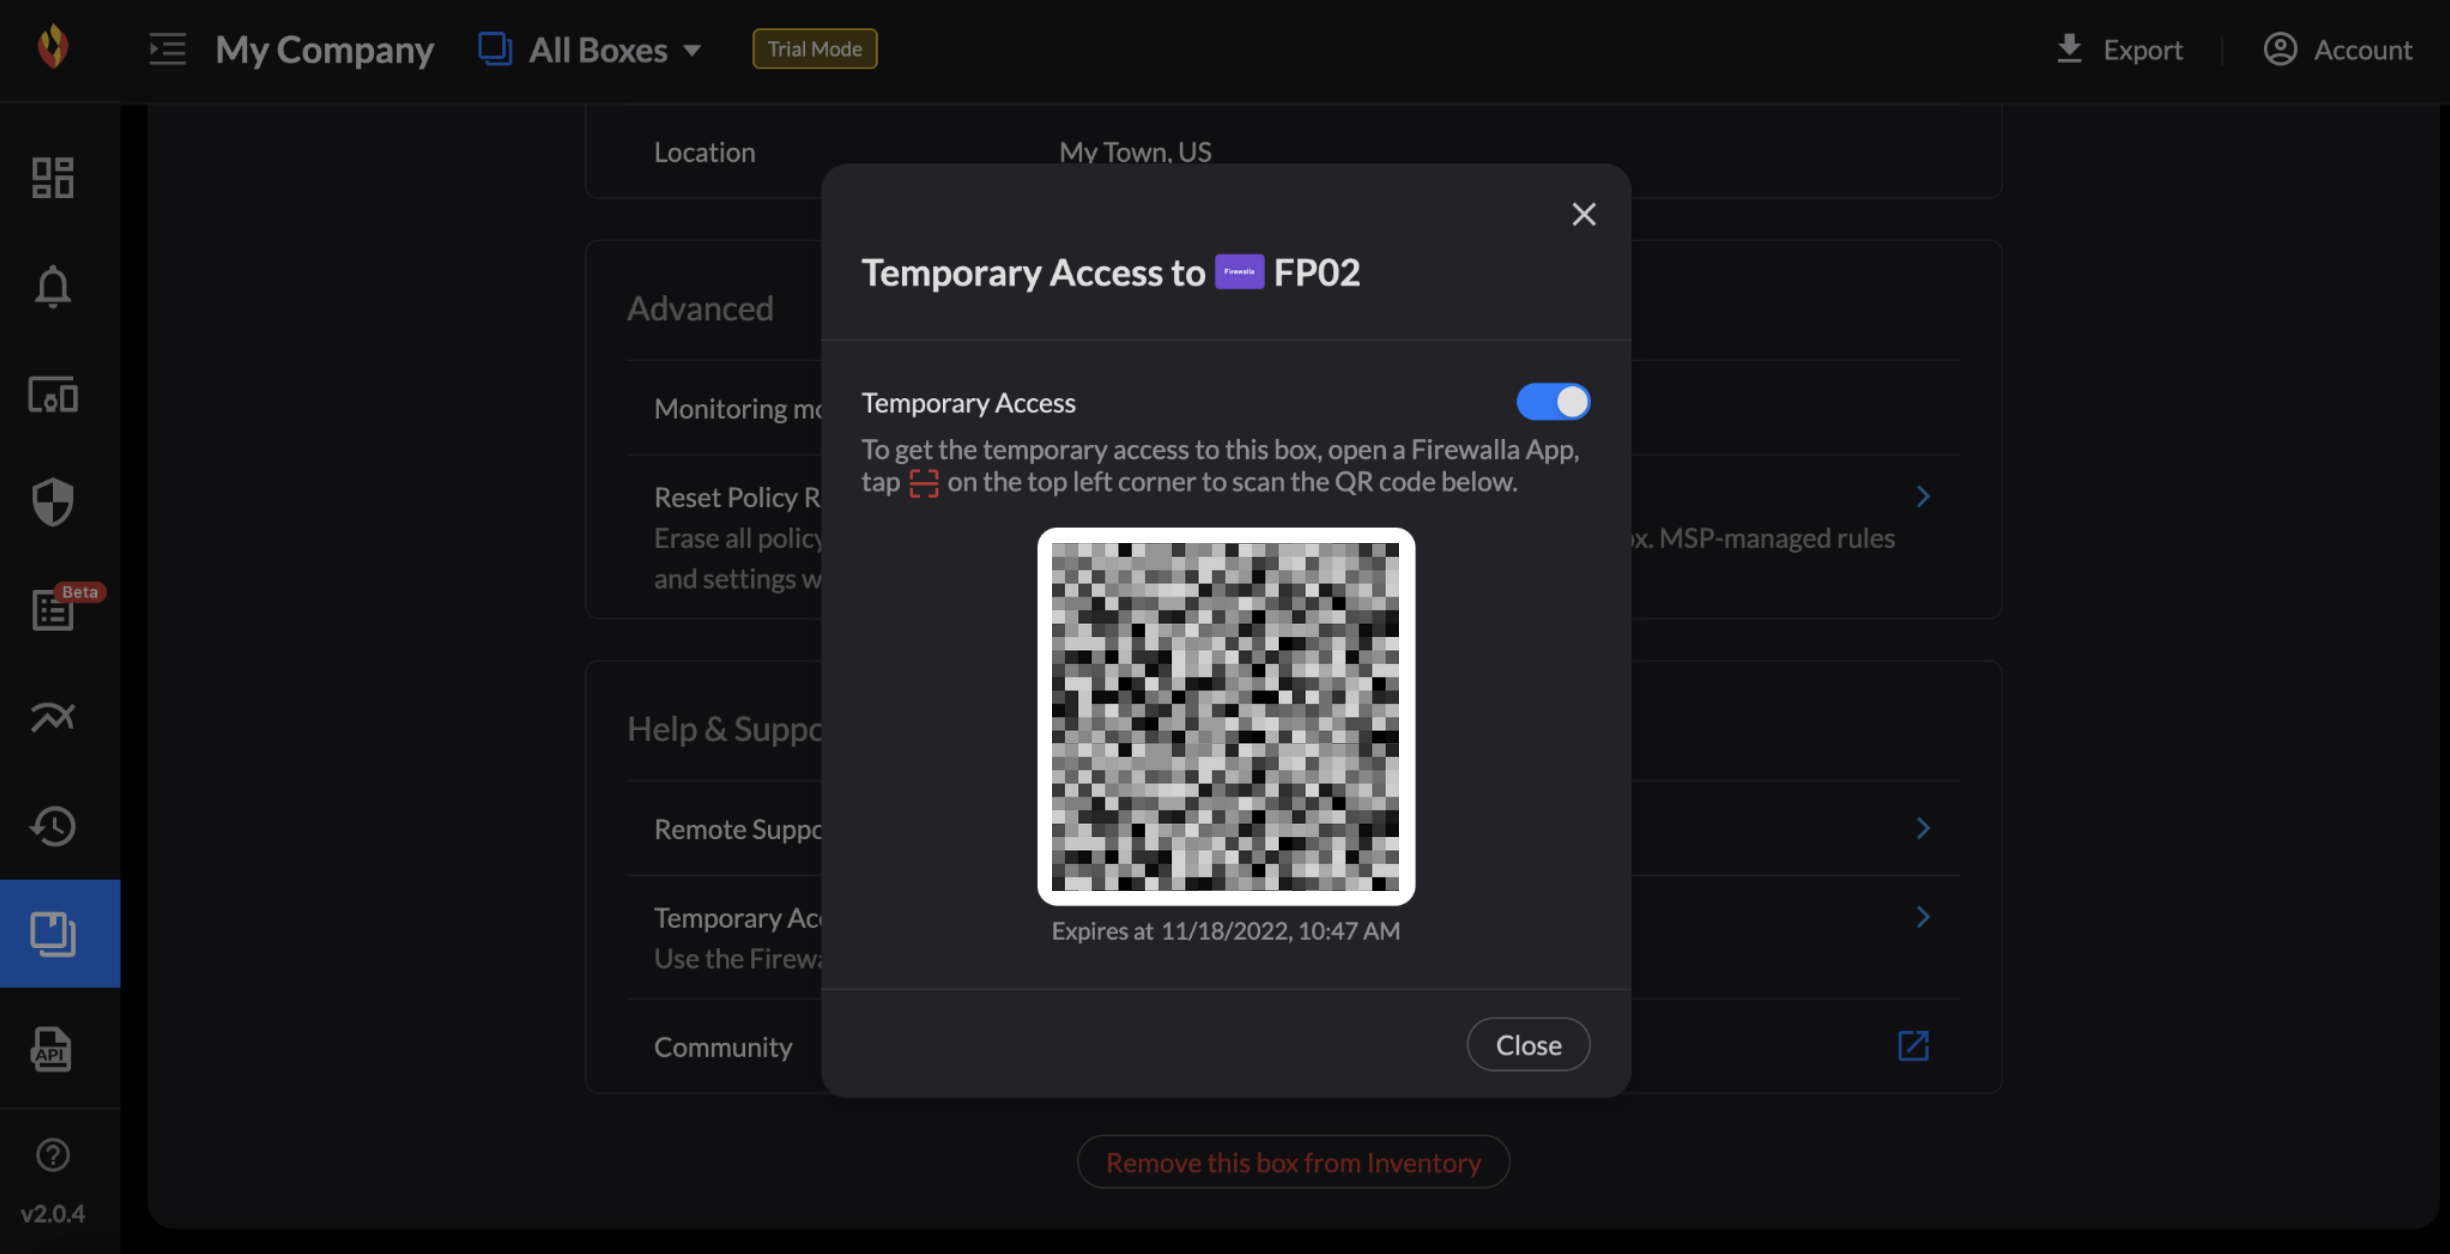2450x1254 pixels.
Task: Click the Account label
Action: click(2363, 50)
